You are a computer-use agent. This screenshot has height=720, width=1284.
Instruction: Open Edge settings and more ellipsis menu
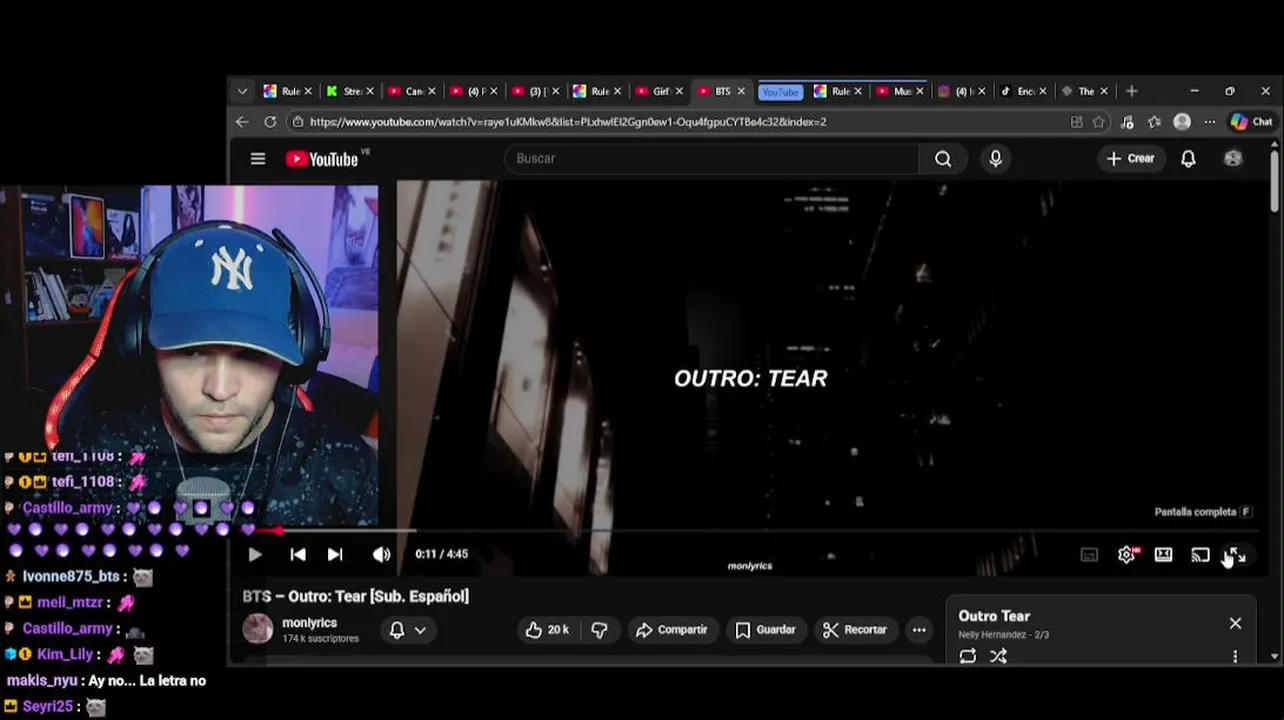[1209, 122]
